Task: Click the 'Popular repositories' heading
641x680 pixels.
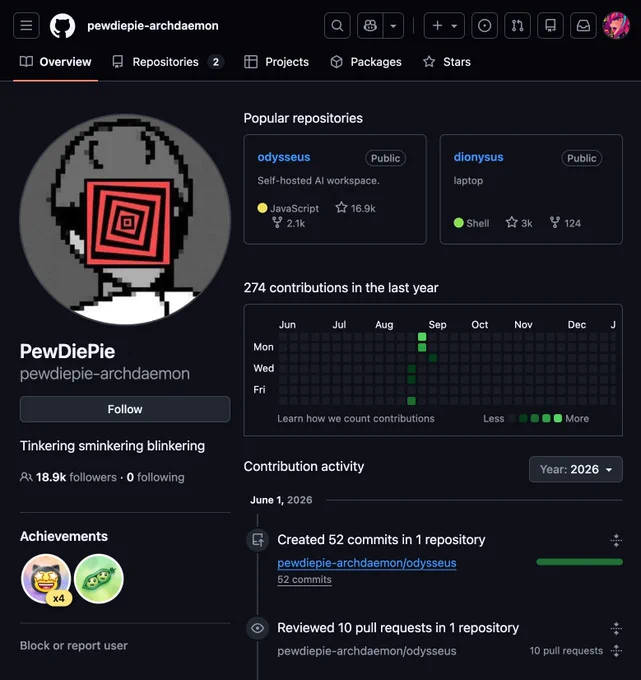Action: 303,118
